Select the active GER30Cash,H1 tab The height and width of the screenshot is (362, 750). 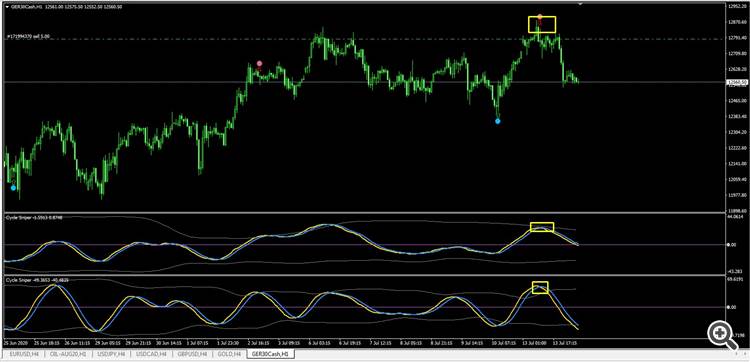(270, 354)
